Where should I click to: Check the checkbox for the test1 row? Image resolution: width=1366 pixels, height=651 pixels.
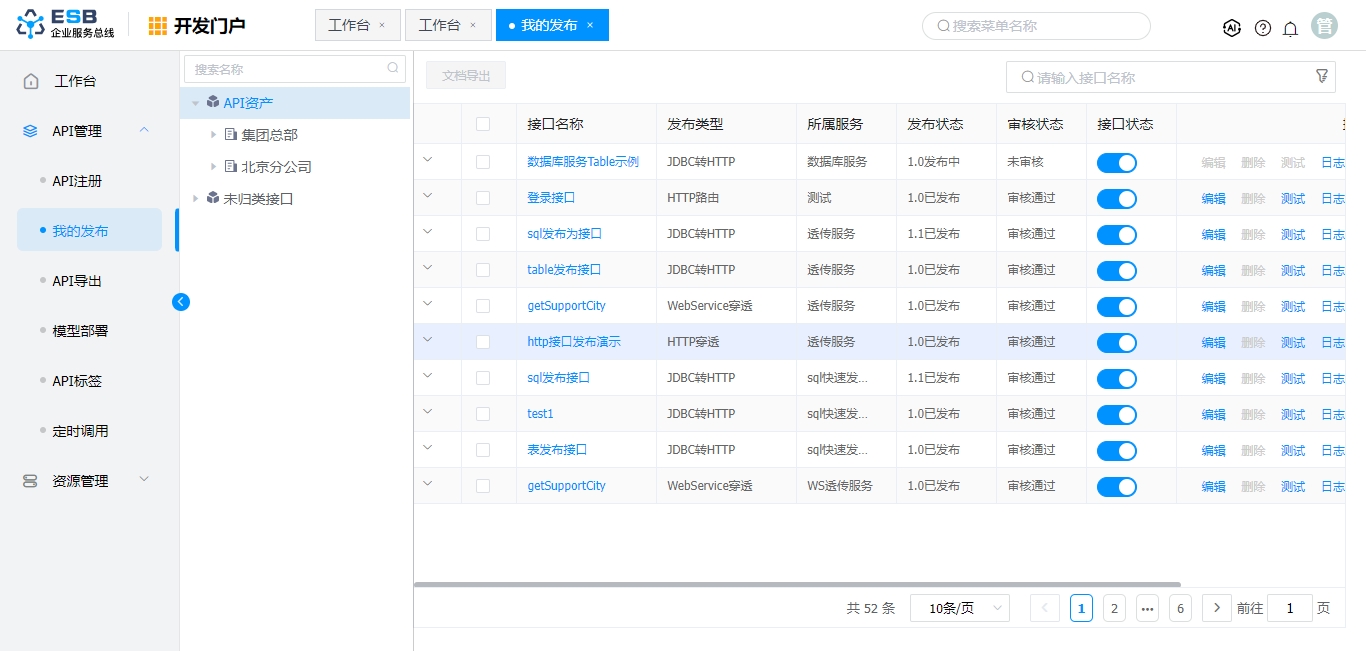pos(483,414)
